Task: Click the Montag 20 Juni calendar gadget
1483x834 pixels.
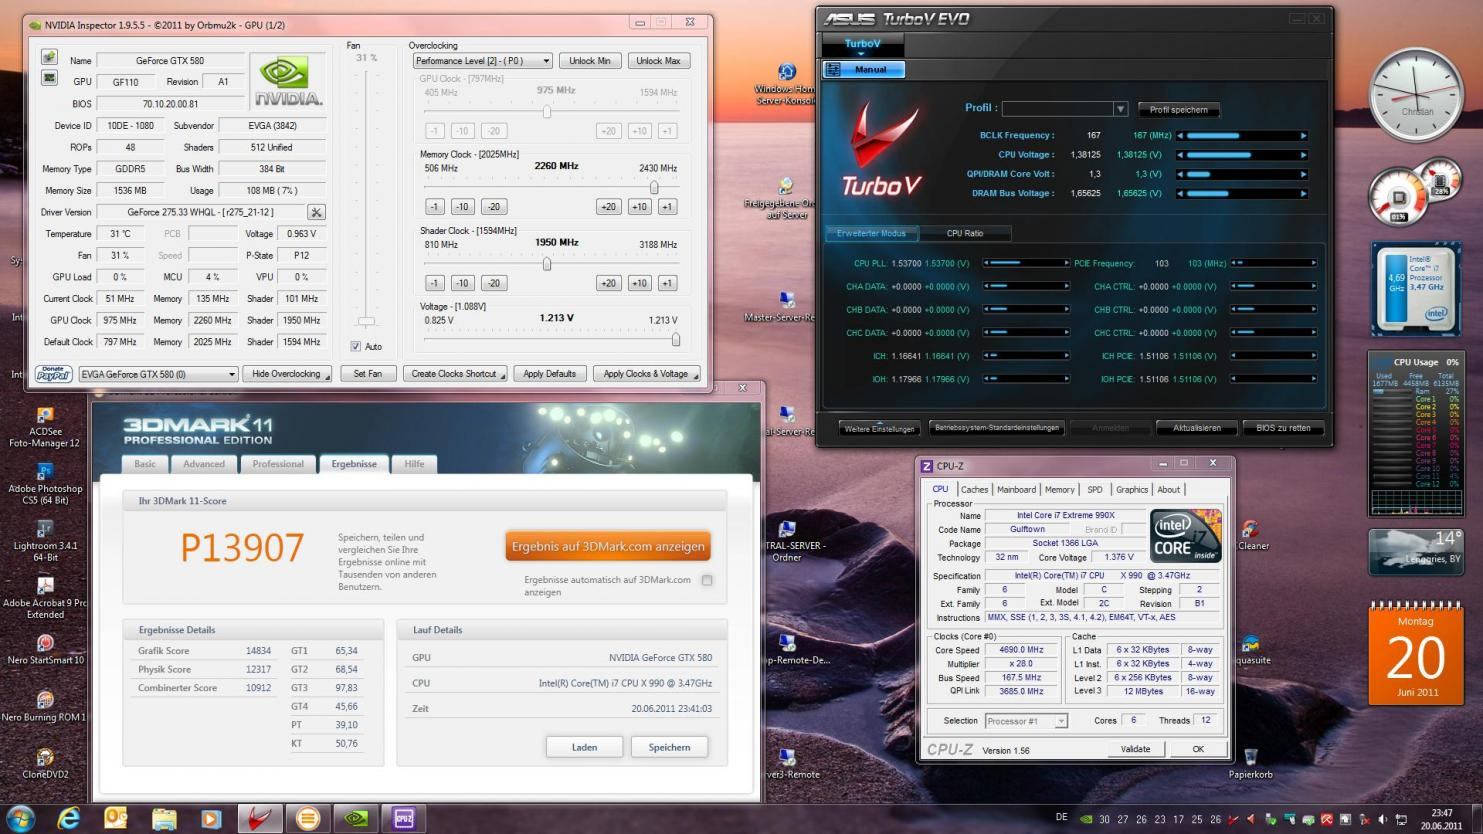Action: pos(1415,652)
